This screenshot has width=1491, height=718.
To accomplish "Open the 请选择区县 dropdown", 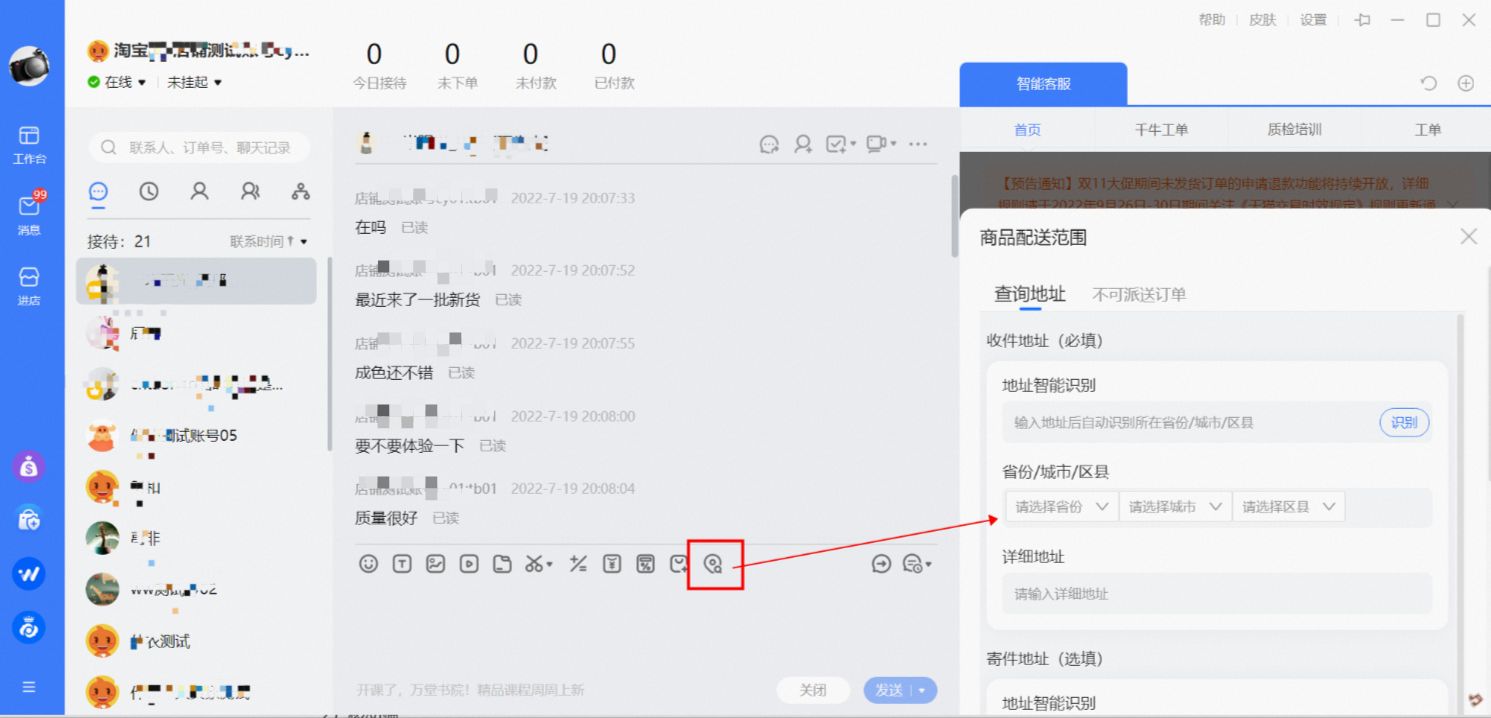I will (x=1289, y=507).
